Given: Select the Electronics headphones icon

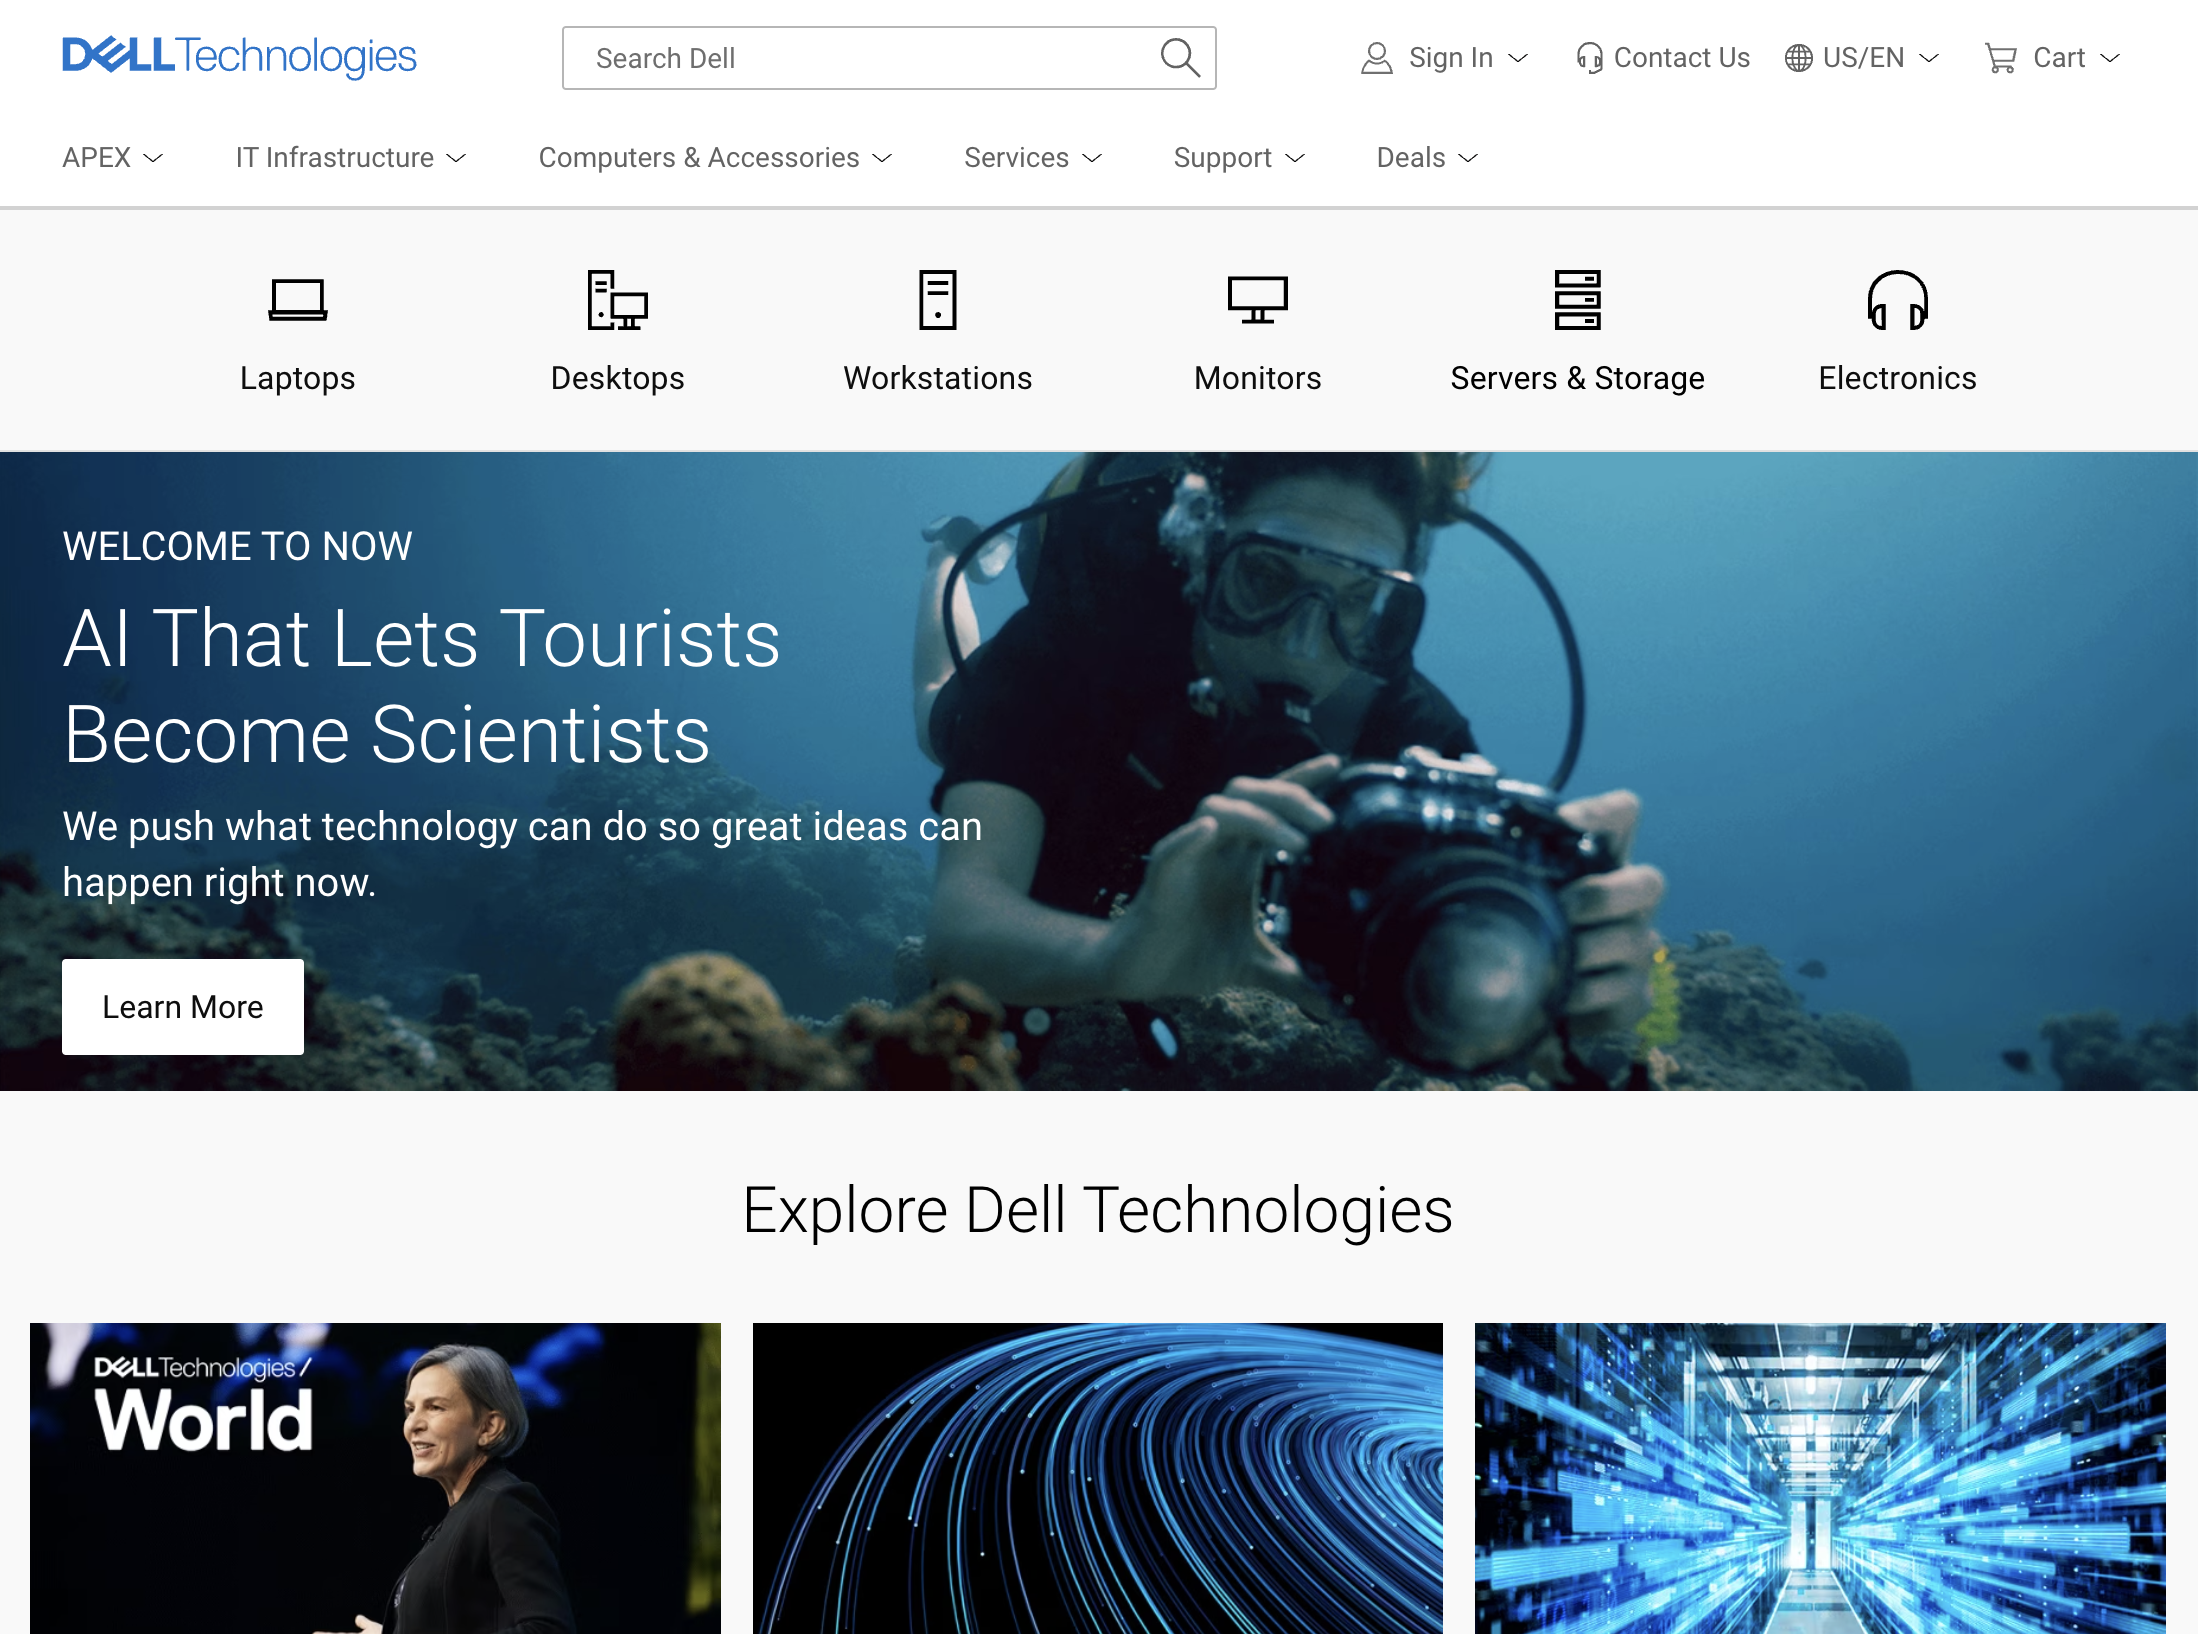Looking at the screenshot, I should pos(1897,300).
